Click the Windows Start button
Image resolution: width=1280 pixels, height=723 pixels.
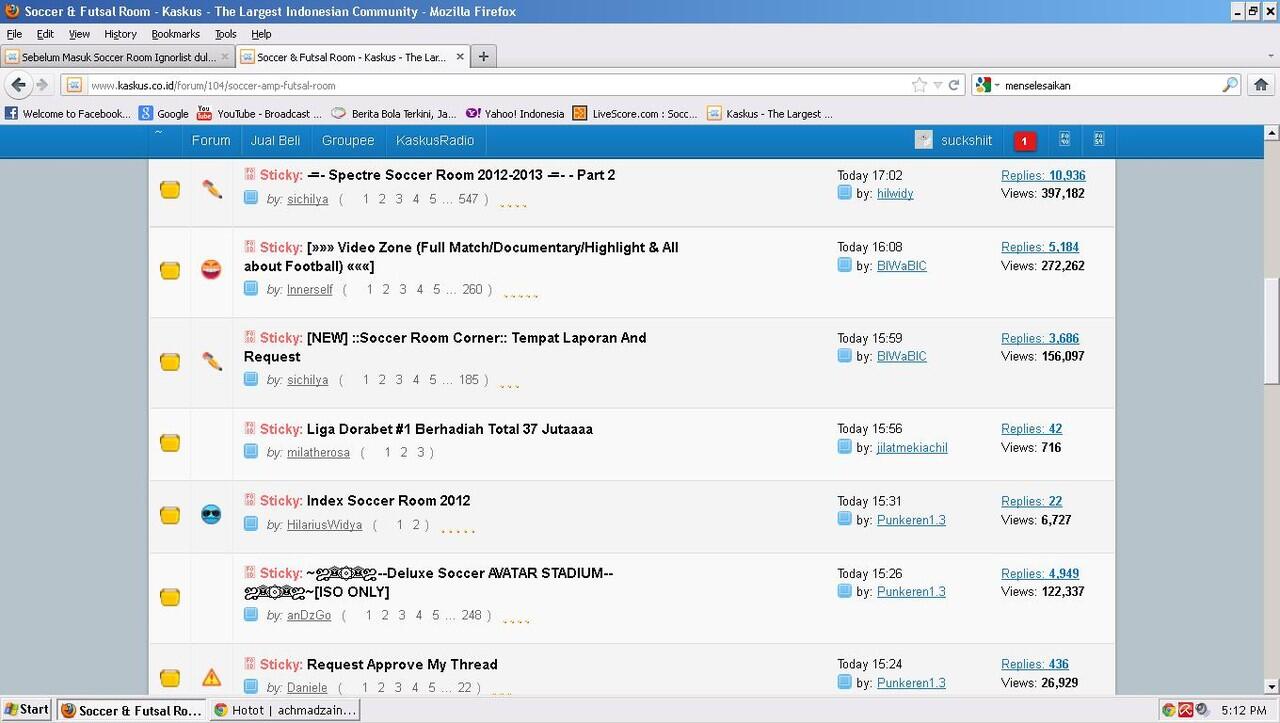27,710
